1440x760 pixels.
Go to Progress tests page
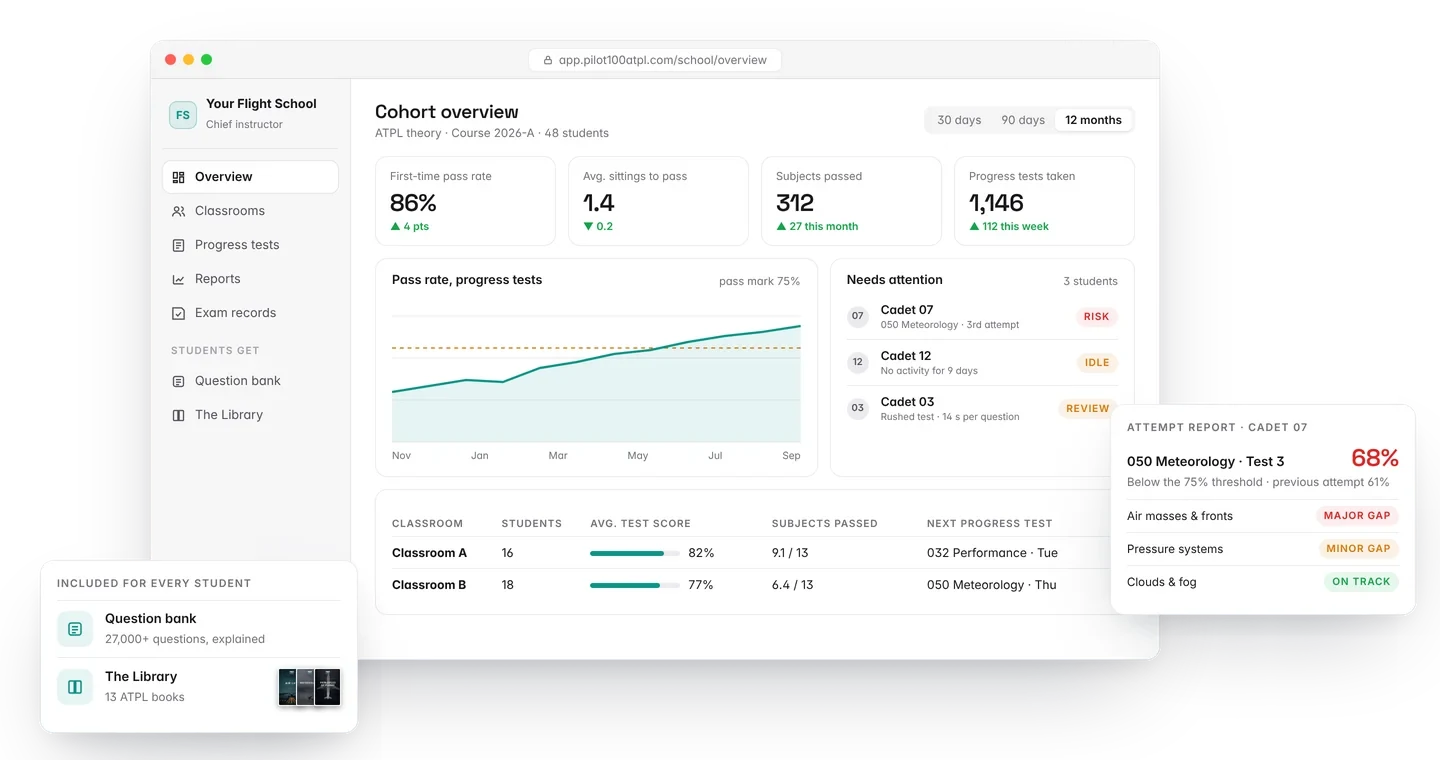point(250,245)
